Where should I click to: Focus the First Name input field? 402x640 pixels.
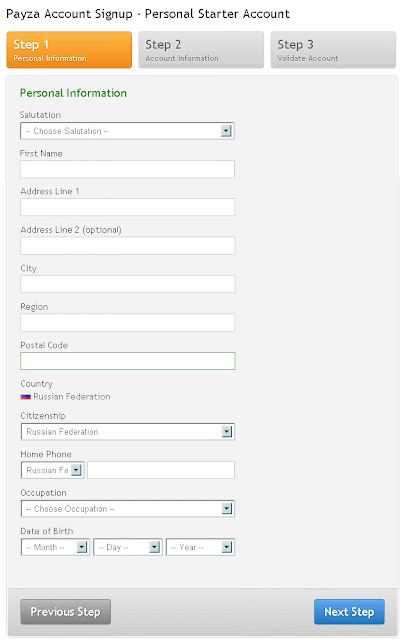127,169
